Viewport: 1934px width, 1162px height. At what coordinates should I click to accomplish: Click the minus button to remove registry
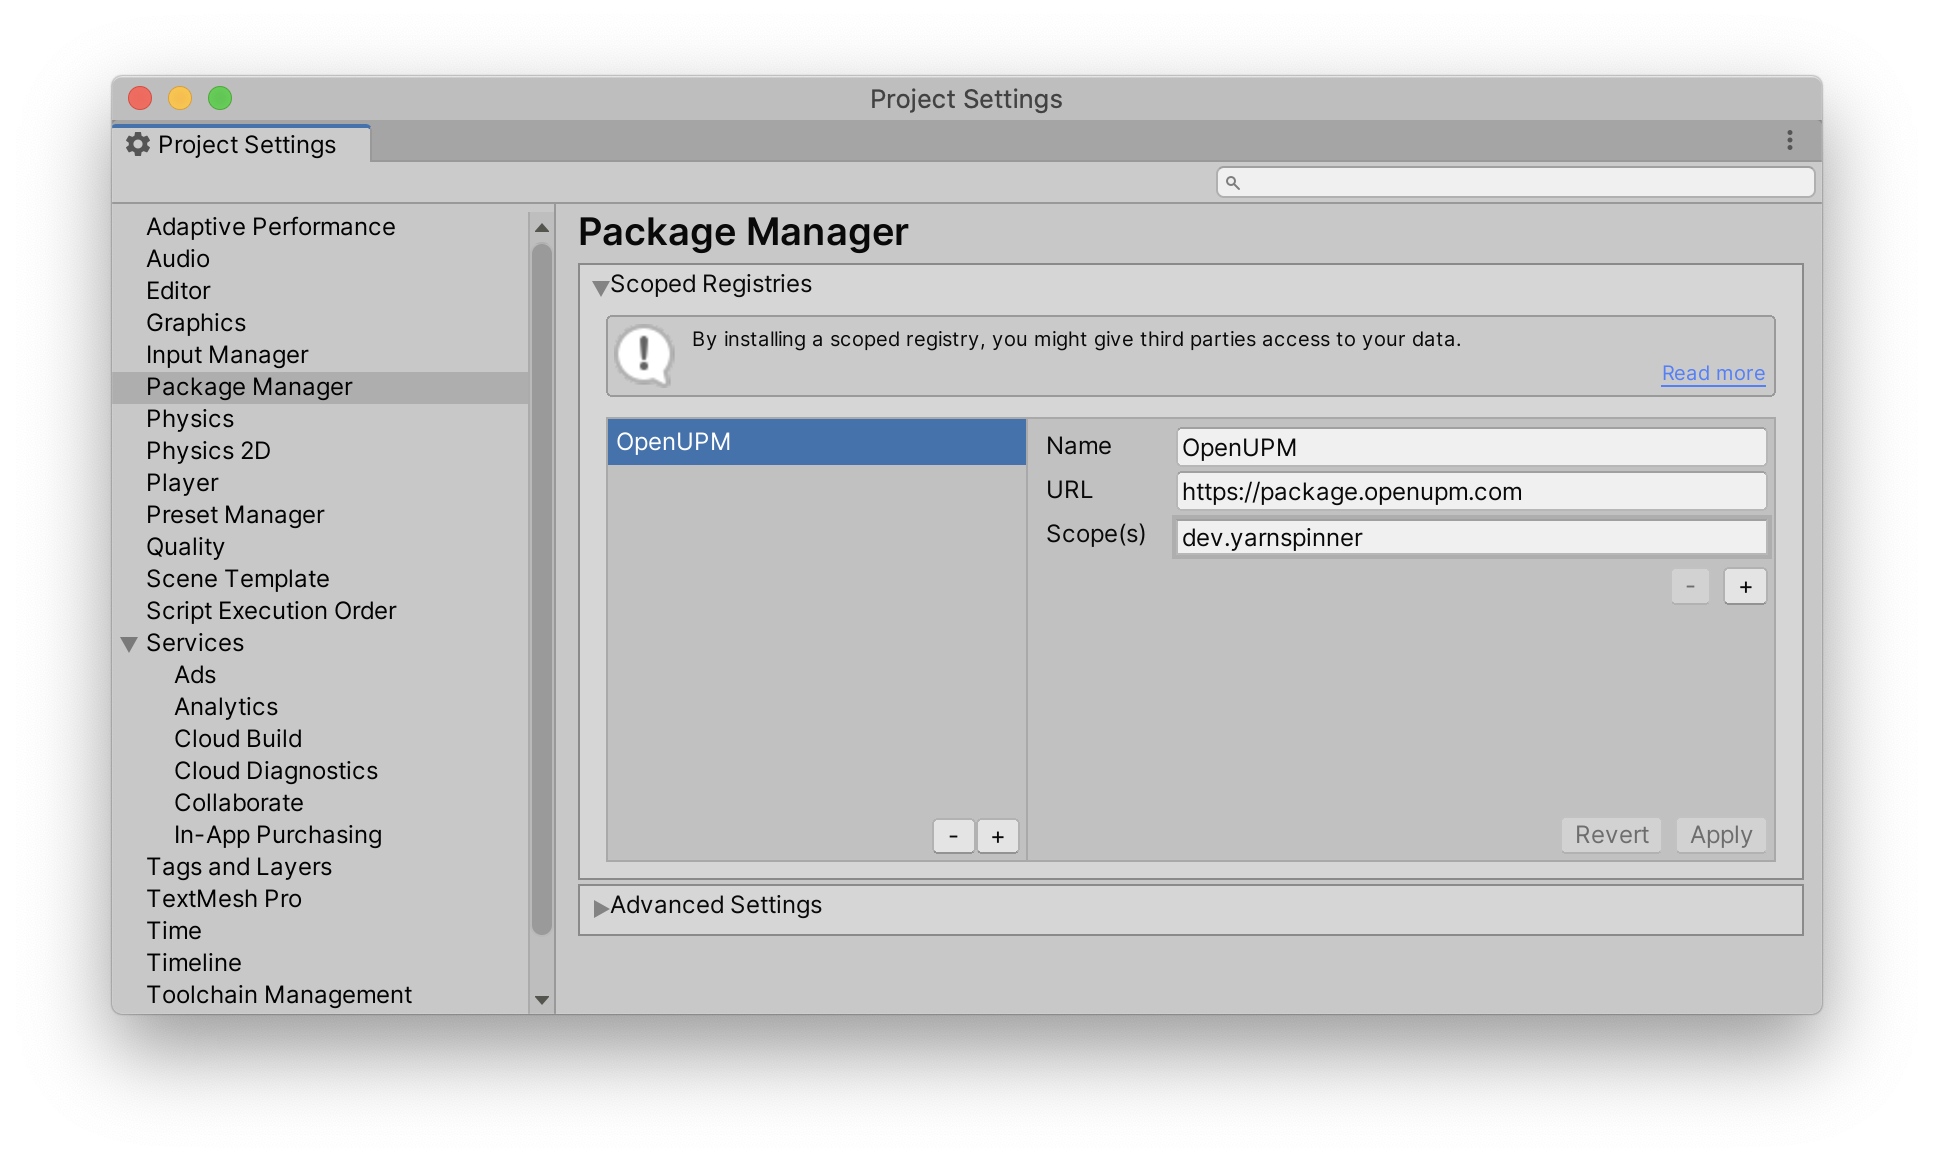point(953,836)
